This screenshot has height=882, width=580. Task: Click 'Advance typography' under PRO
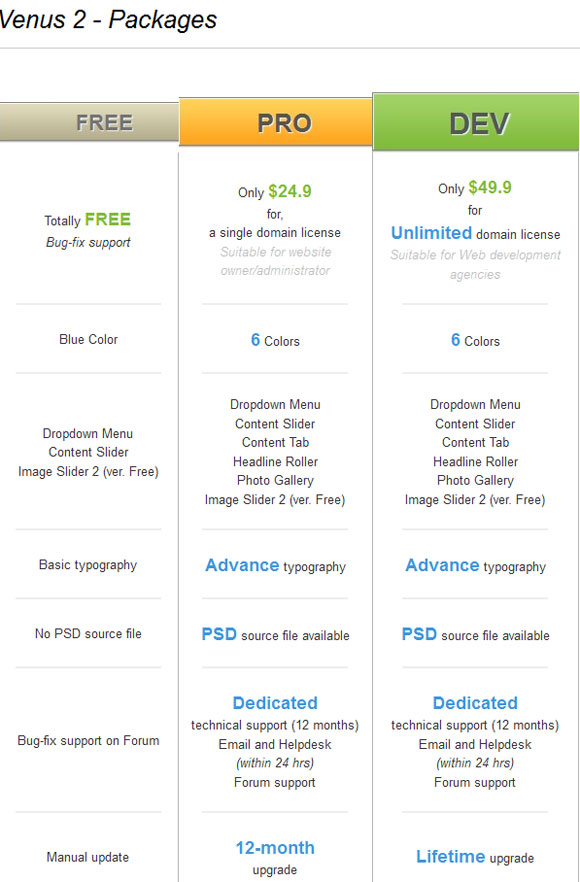coord(275,565)
